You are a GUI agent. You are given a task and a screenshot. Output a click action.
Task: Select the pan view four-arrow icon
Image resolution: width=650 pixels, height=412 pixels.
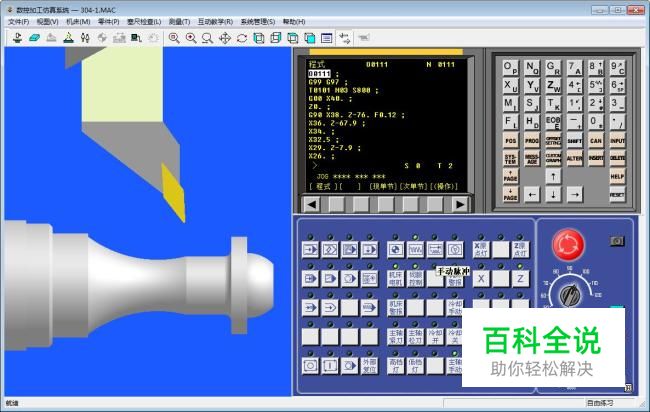(x=225, y=38)
